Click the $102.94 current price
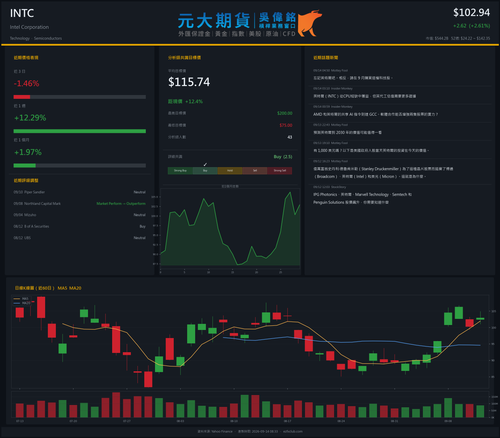This screenshot has height=438, width=500. pyautogui.click(x=471, y=13)
